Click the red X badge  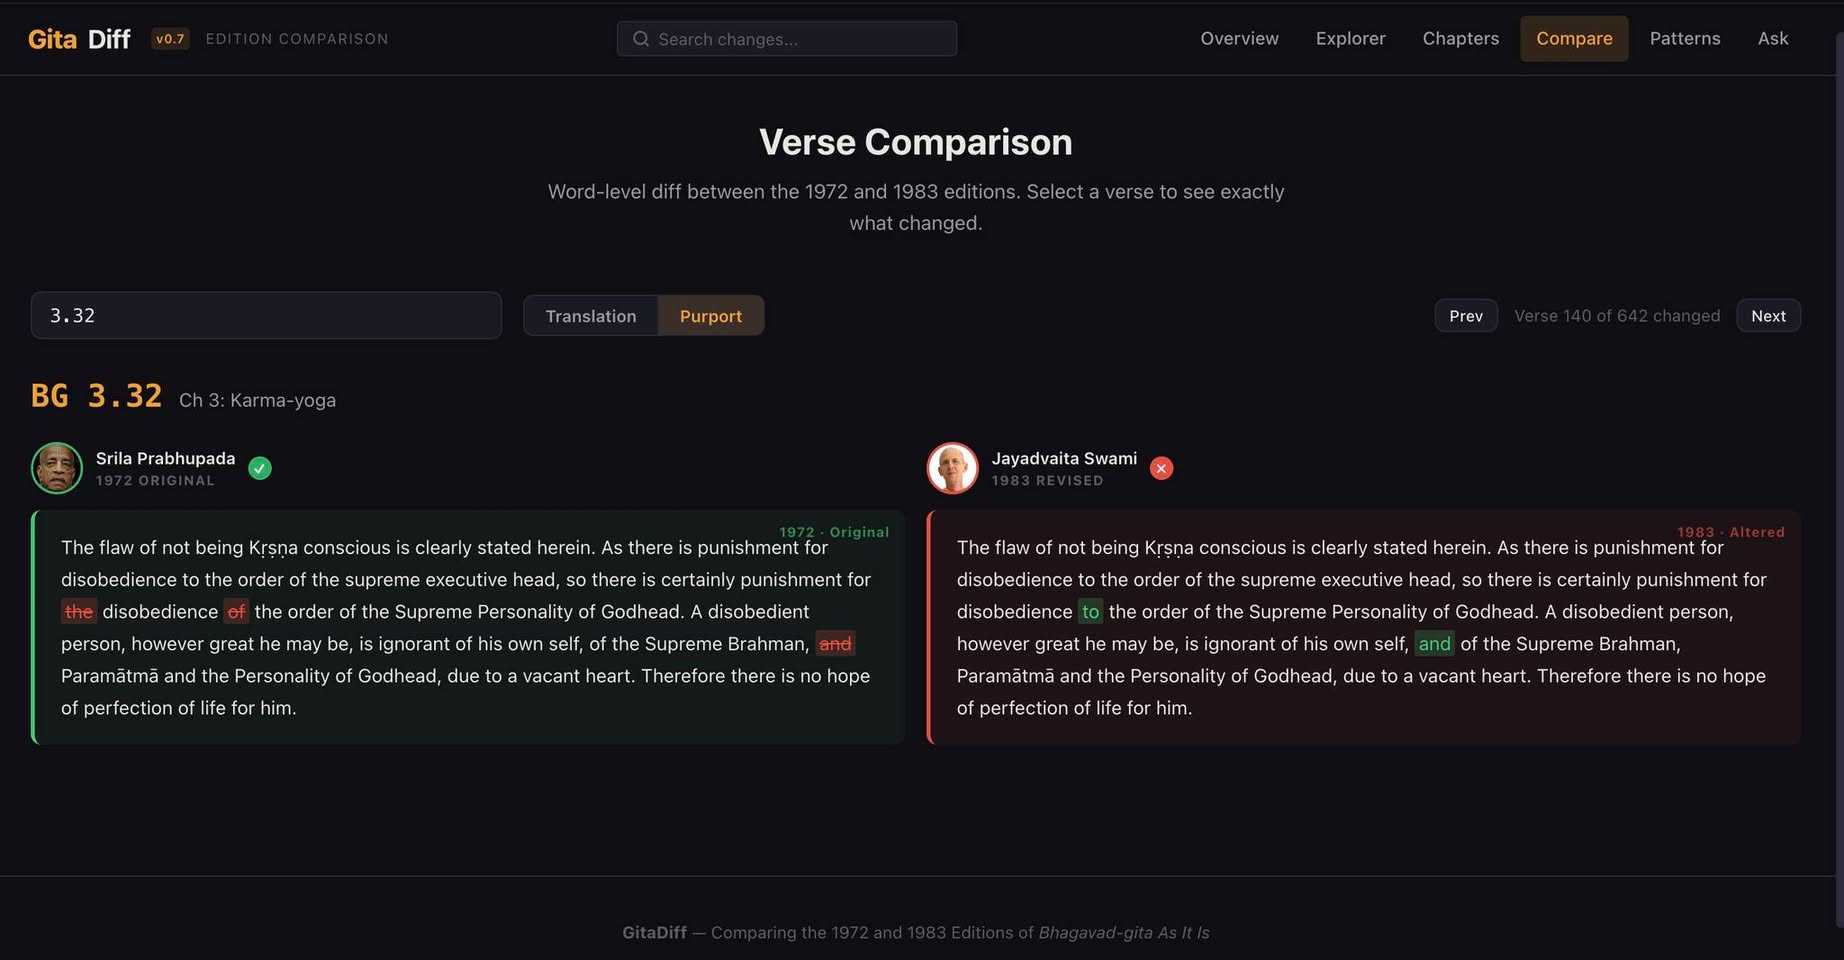(x=1161, y=468)
